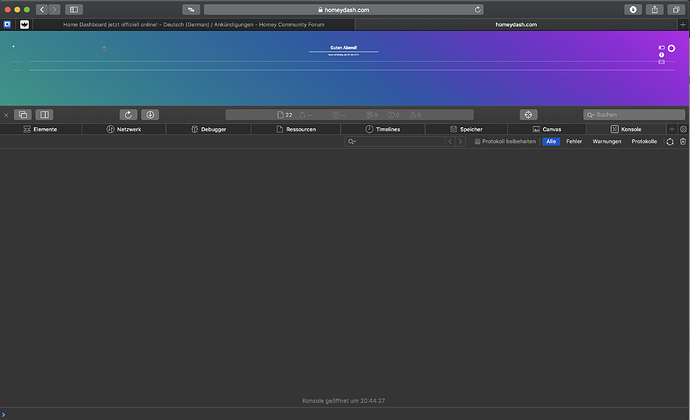Select the homeydash.com tab
Viewport: 690px width, 420px height.
click(x=516, y=25)
